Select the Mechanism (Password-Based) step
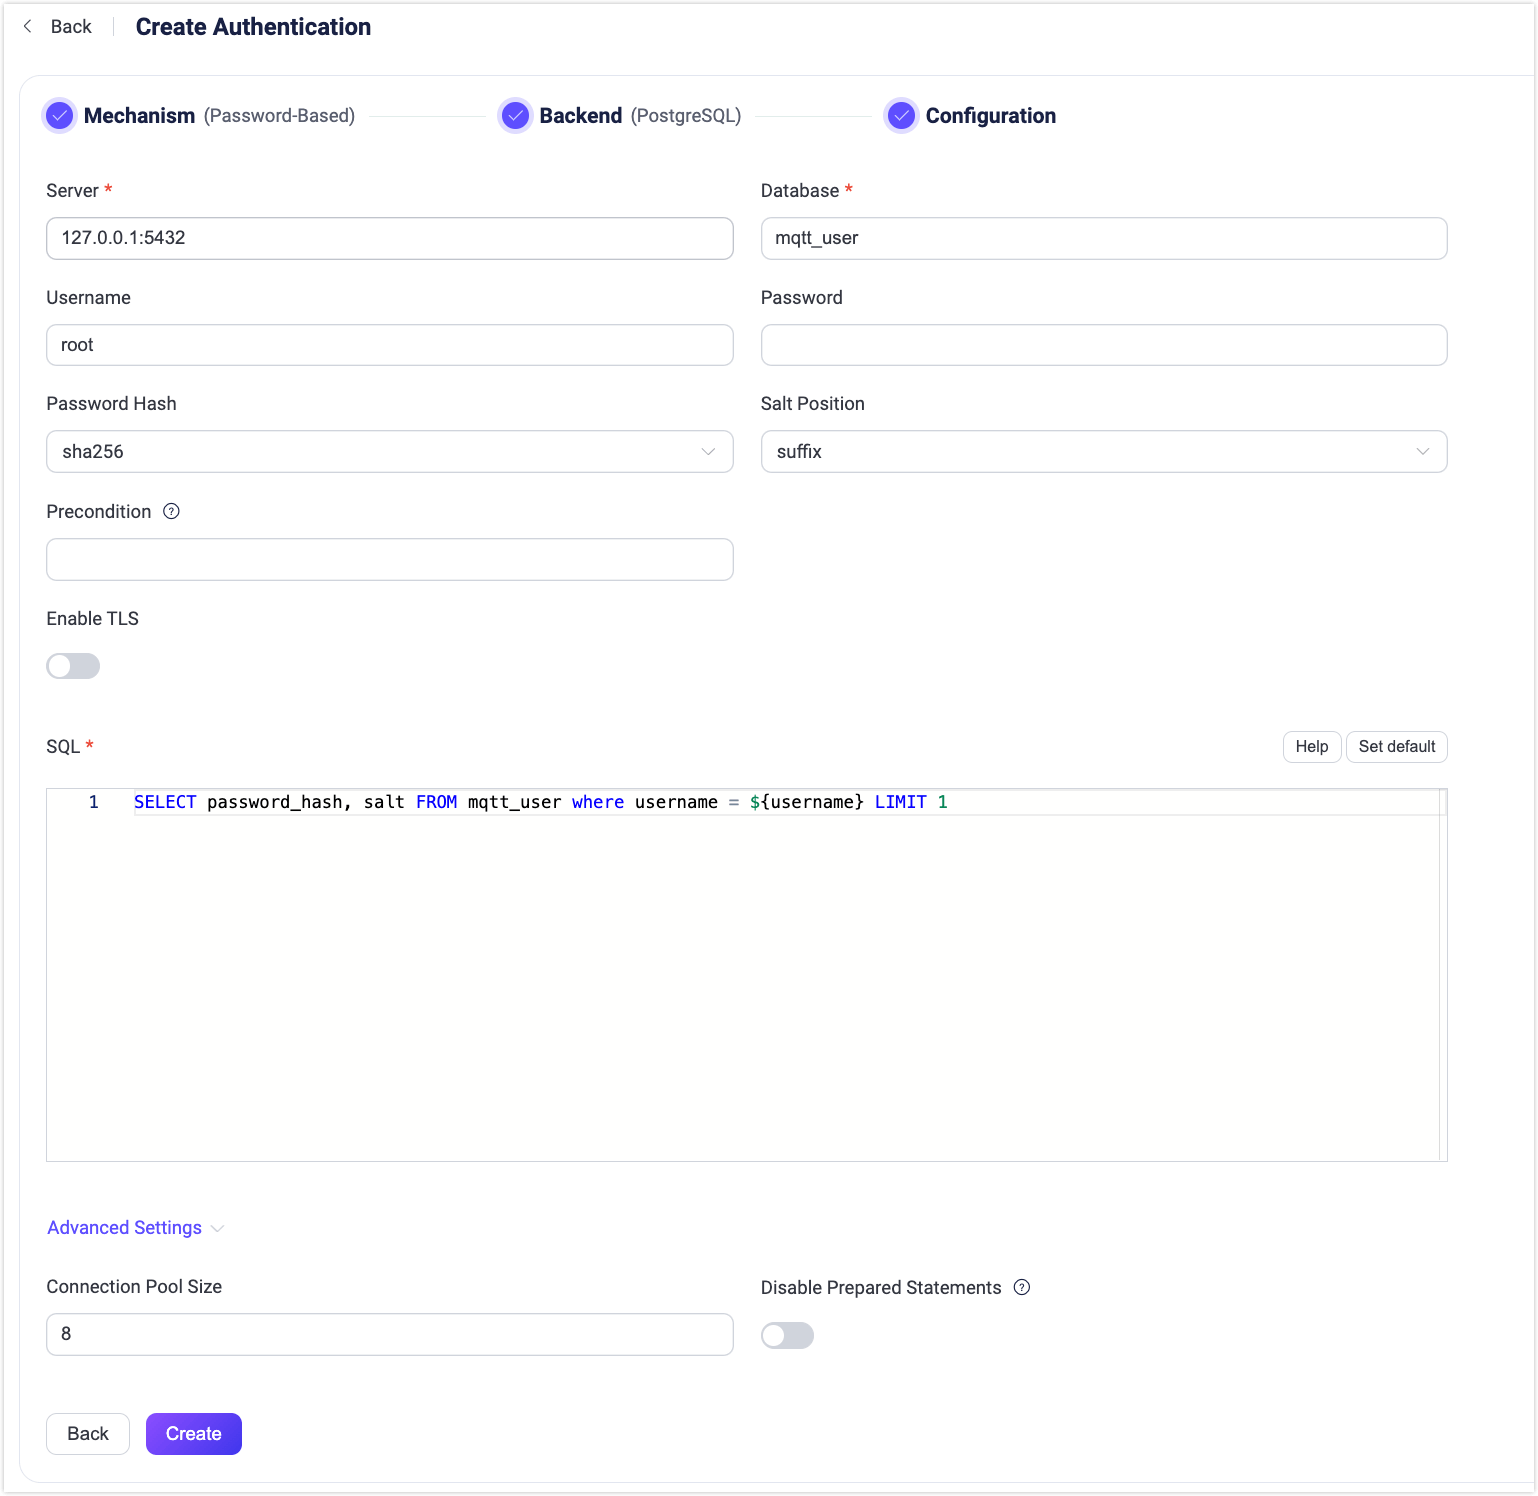 tap(141, 115)
